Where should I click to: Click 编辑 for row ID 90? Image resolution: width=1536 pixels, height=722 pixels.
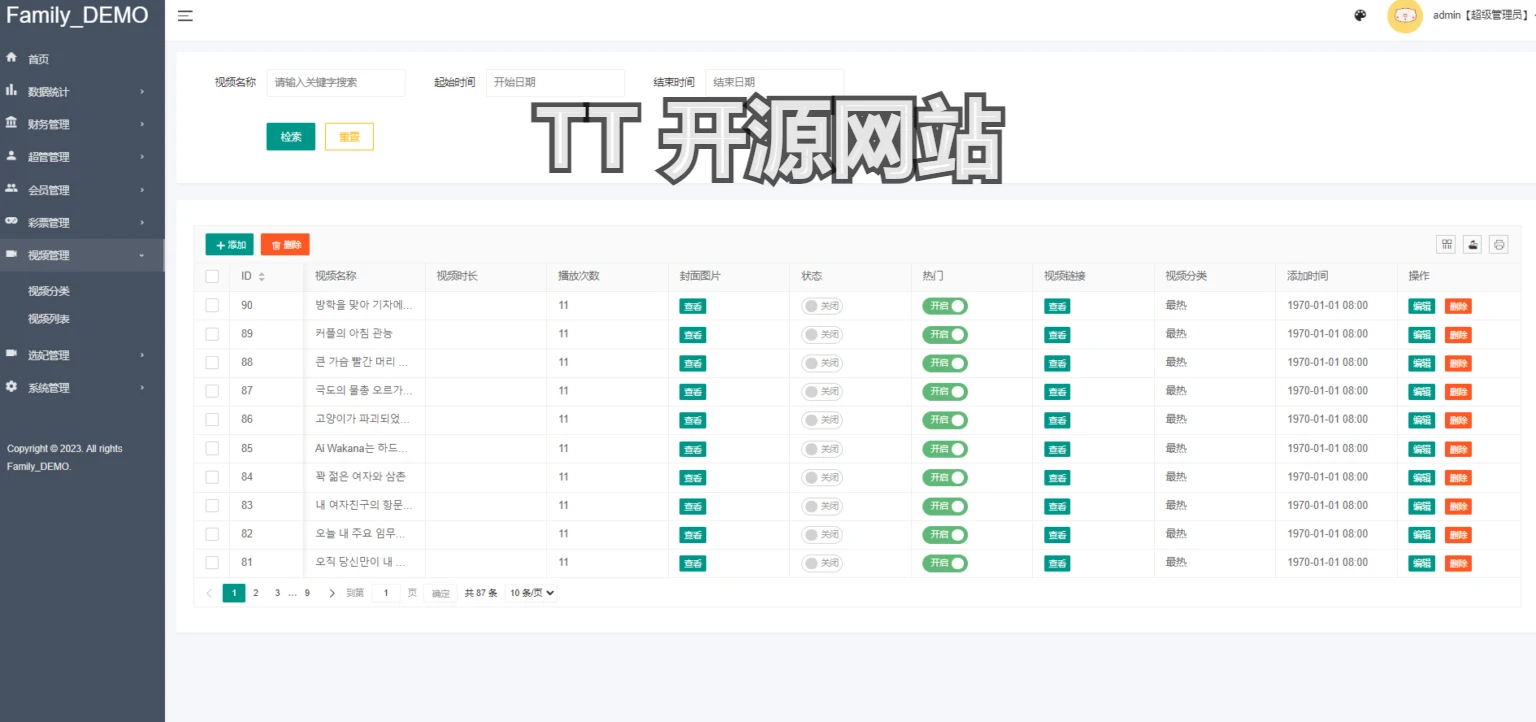pos(1421,306)
